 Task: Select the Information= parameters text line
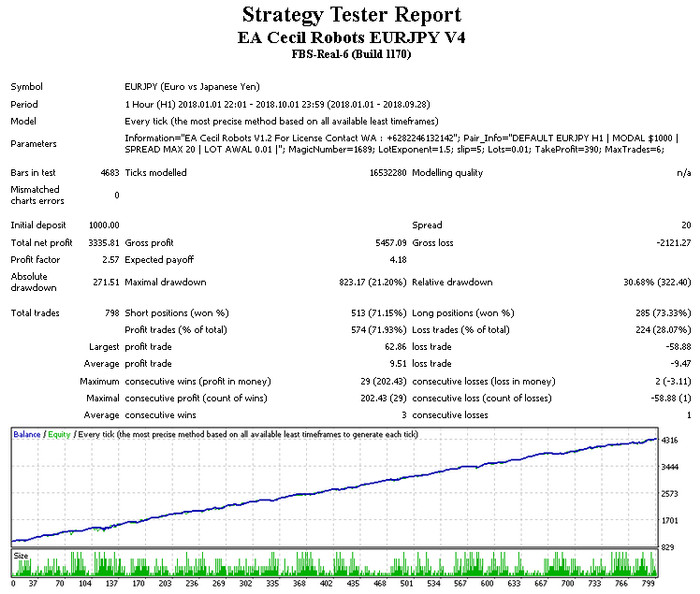point(401,138)
